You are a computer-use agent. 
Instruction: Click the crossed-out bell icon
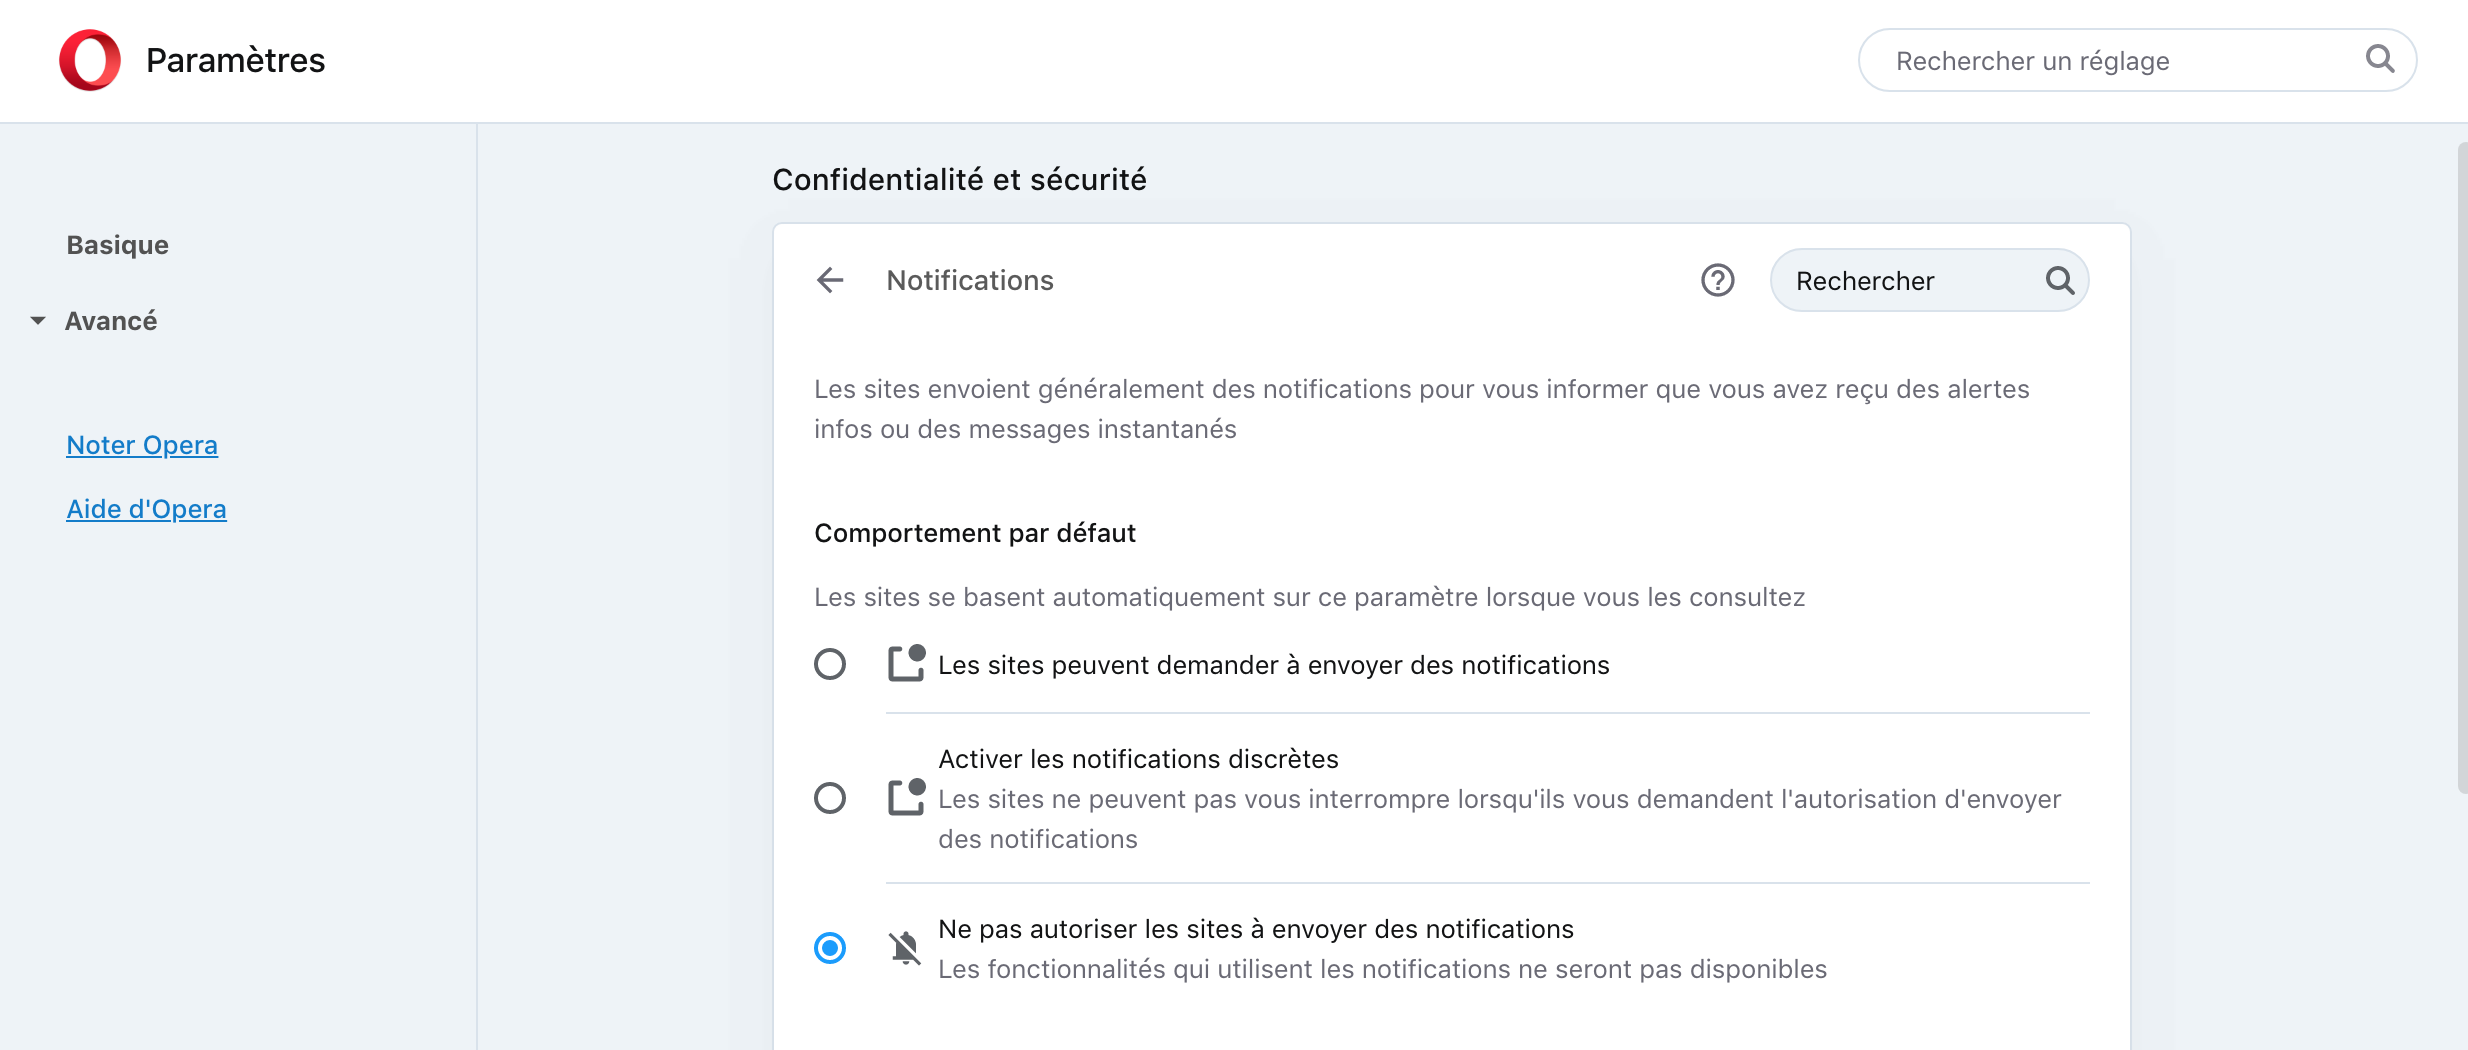click(905, 948)
